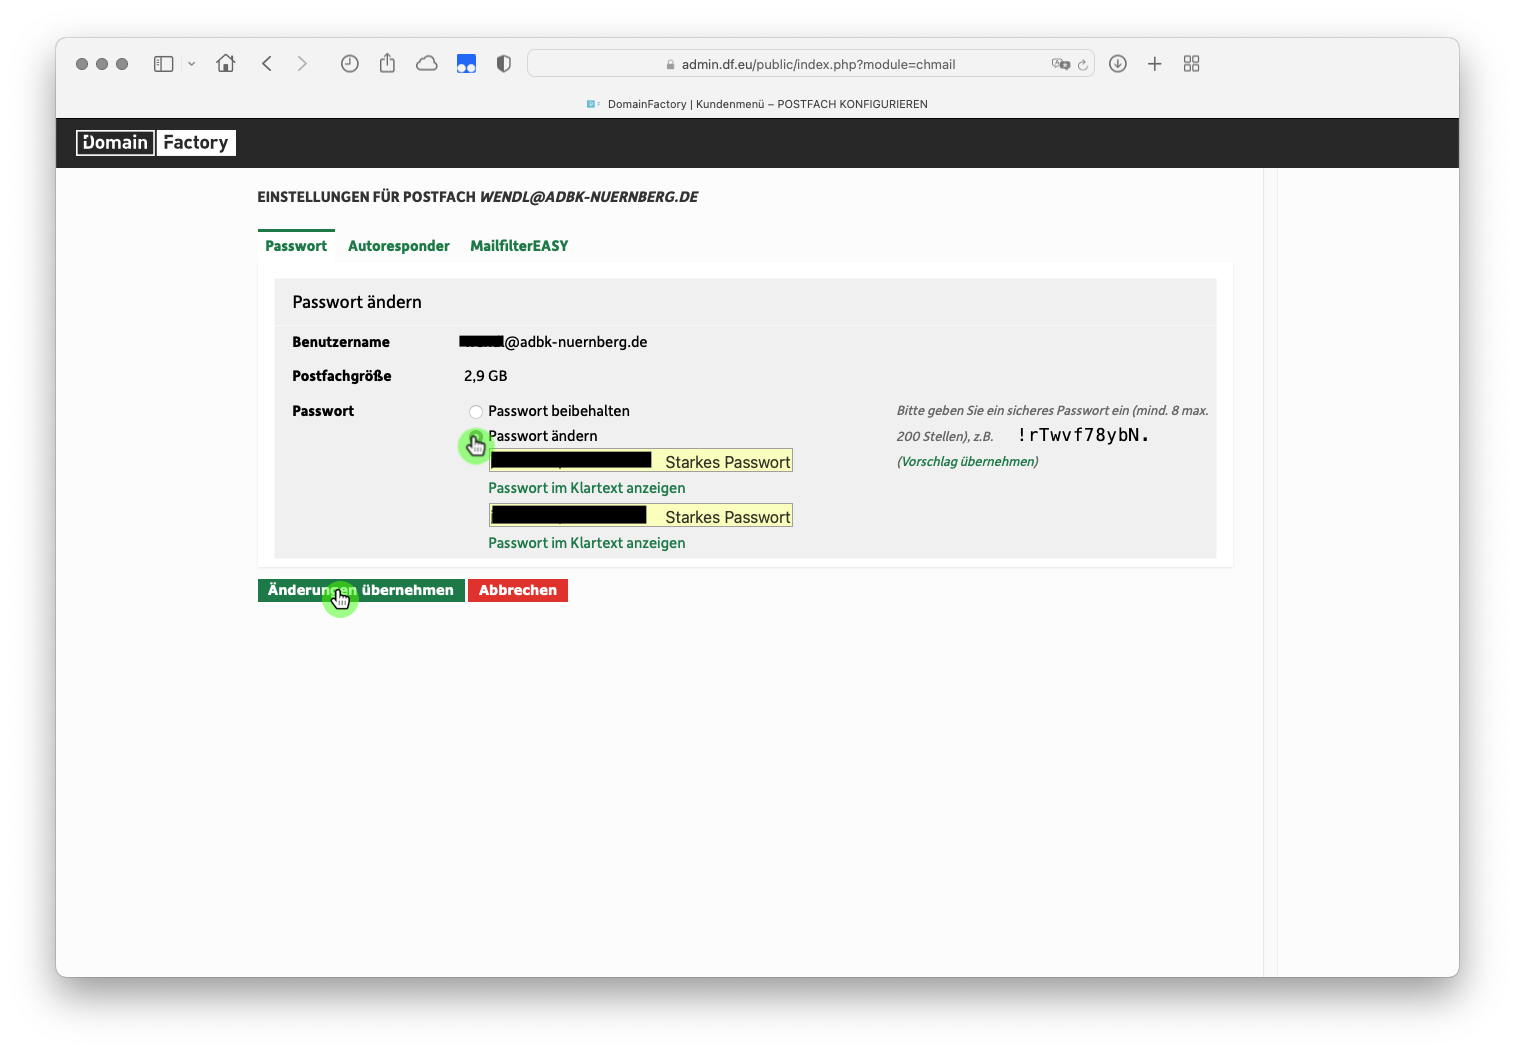Viewport: 1515px width, 1051px height.
Task: Show the tab overview grid icon
Action: coord(1191,64)
